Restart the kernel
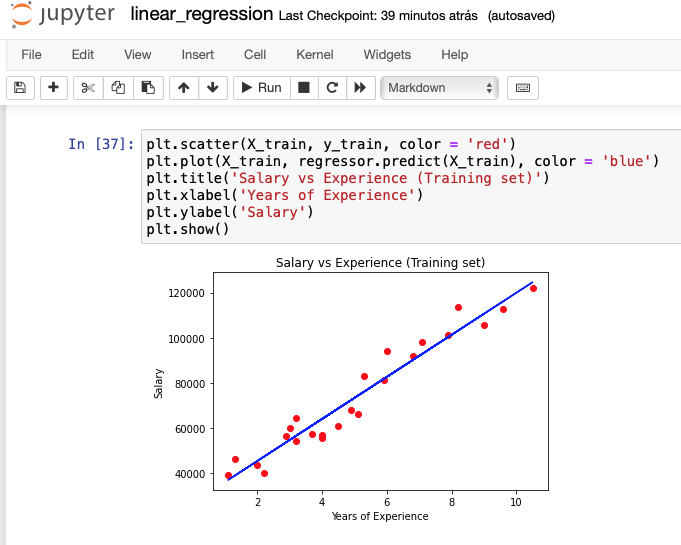 click(332, 88)
